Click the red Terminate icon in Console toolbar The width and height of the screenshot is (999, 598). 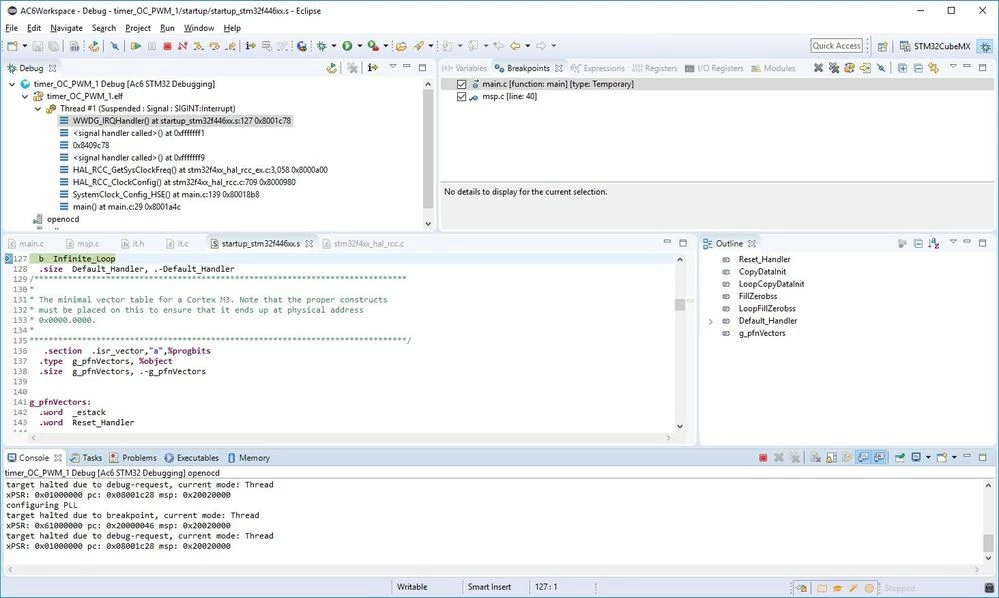click(x=763, y=457)
